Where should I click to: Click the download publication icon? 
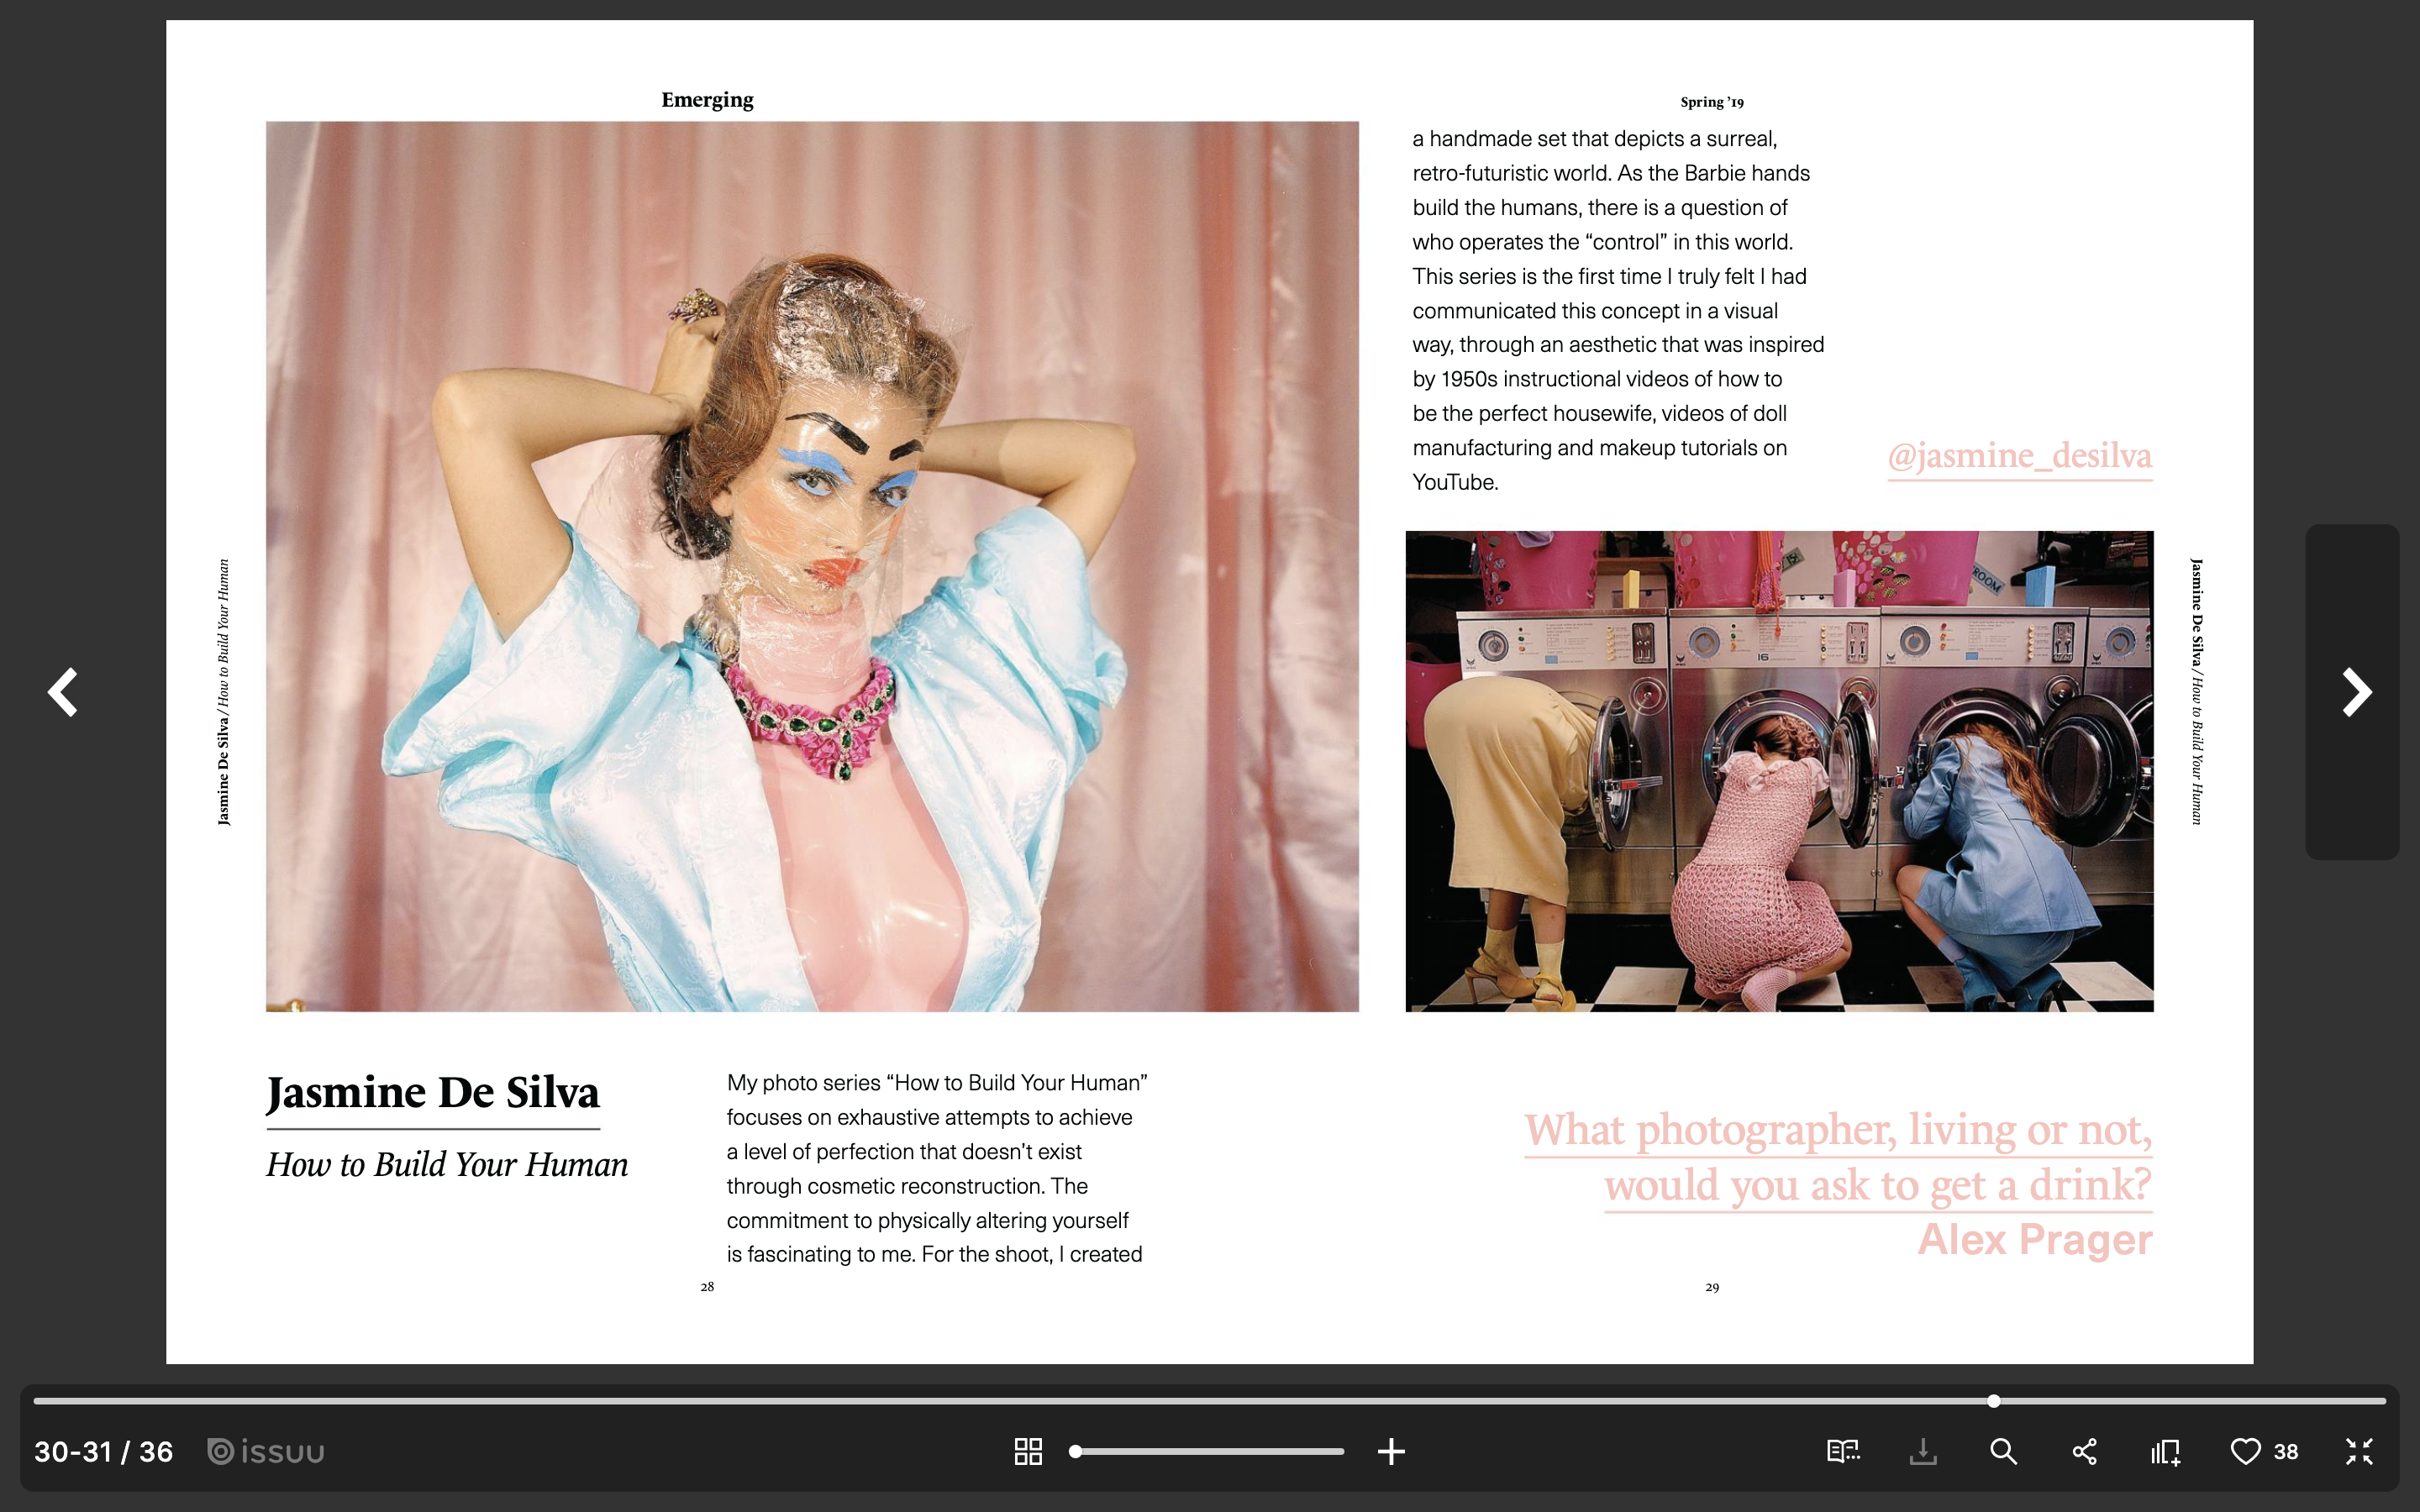[1922, 1451]
